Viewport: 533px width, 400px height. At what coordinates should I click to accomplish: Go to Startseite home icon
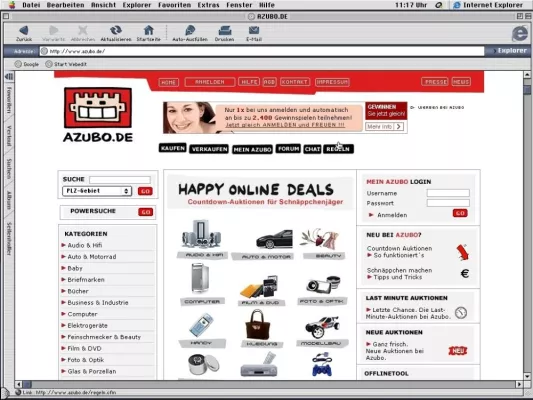point(149,30)
